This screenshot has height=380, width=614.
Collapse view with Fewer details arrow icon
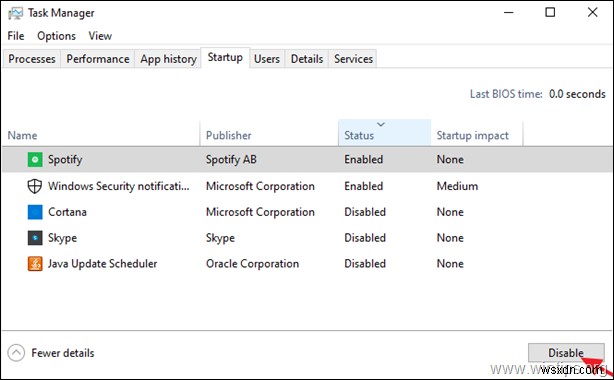click(16, 353)
